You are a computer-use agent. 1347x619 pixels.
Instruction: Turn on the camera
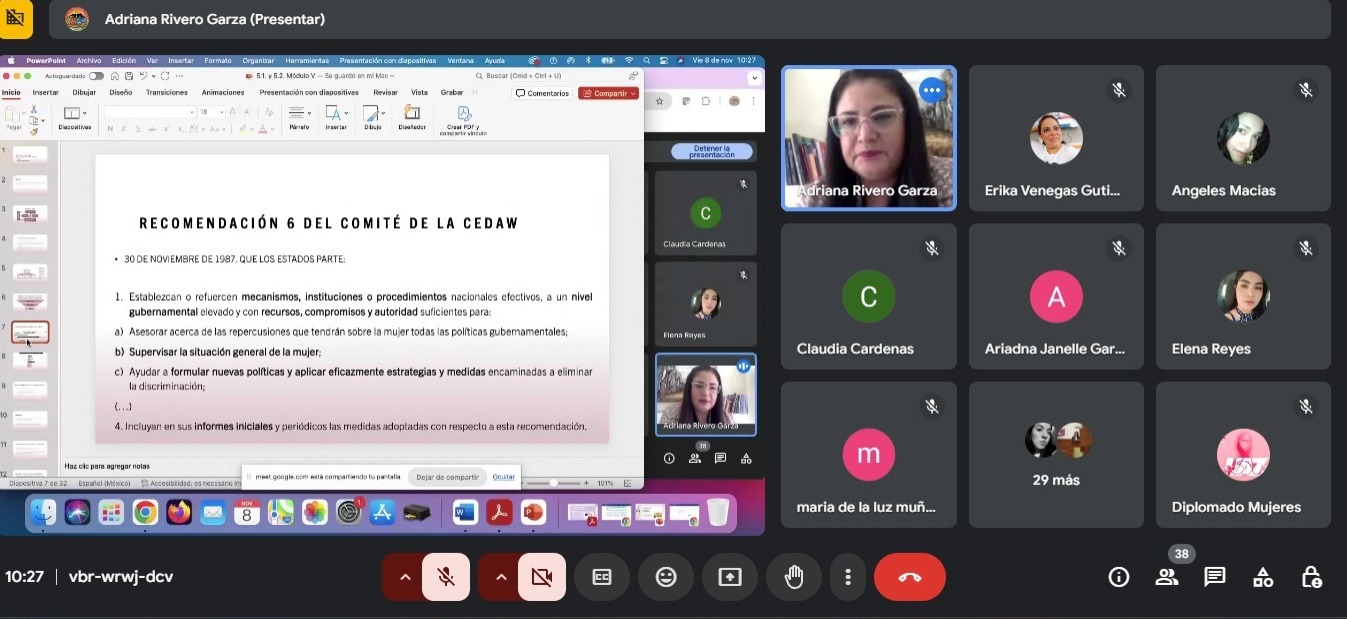point(542,577)
